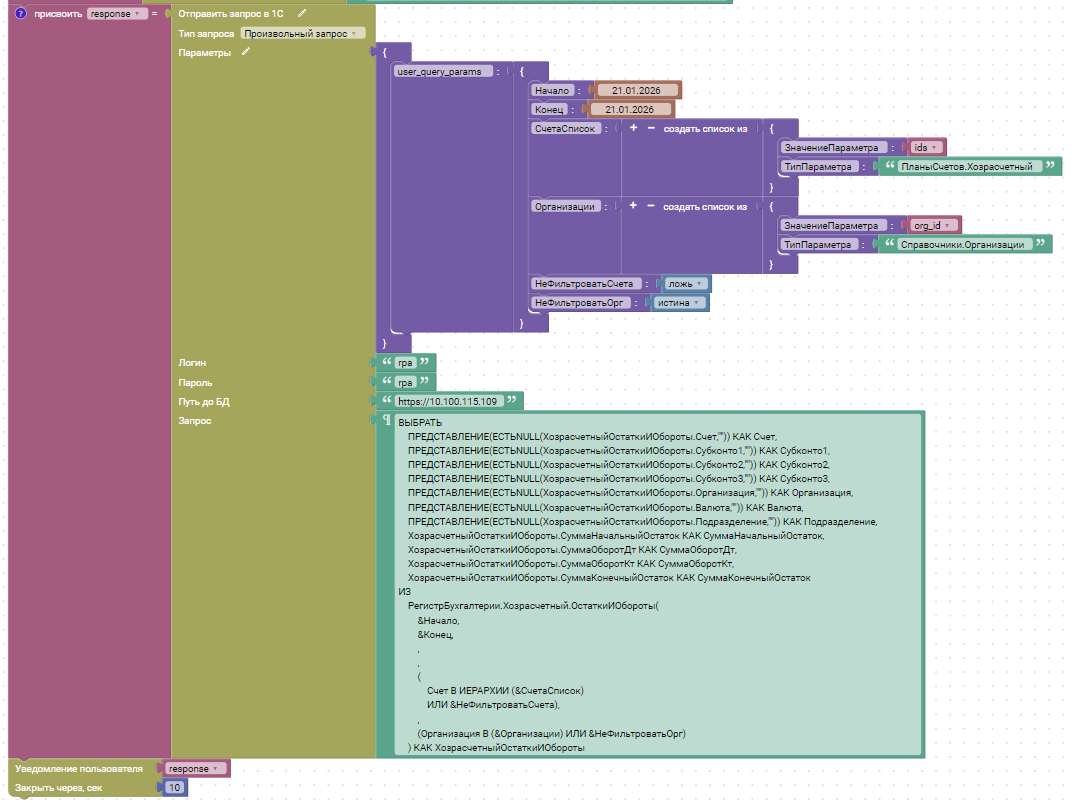Open 'response' variable dropdown in присвоить block

click(x=117, y=14)
